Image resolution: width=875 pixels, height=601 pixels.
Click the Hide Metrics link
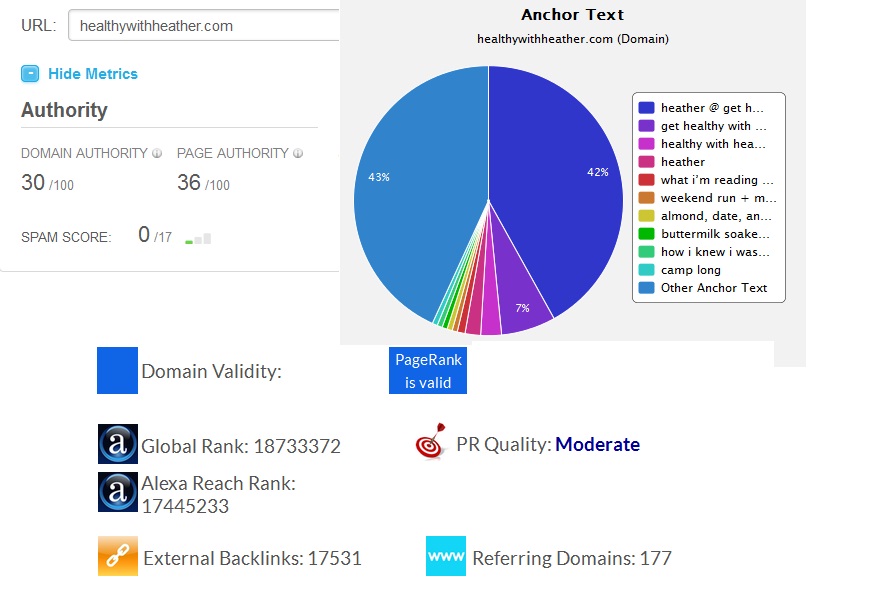click(x=93, y=74)
